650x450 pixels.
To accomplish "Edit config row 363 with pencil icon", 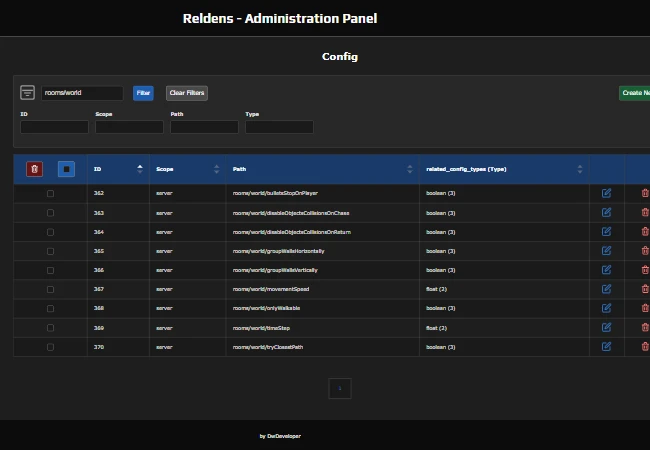I will click(606, 213).
